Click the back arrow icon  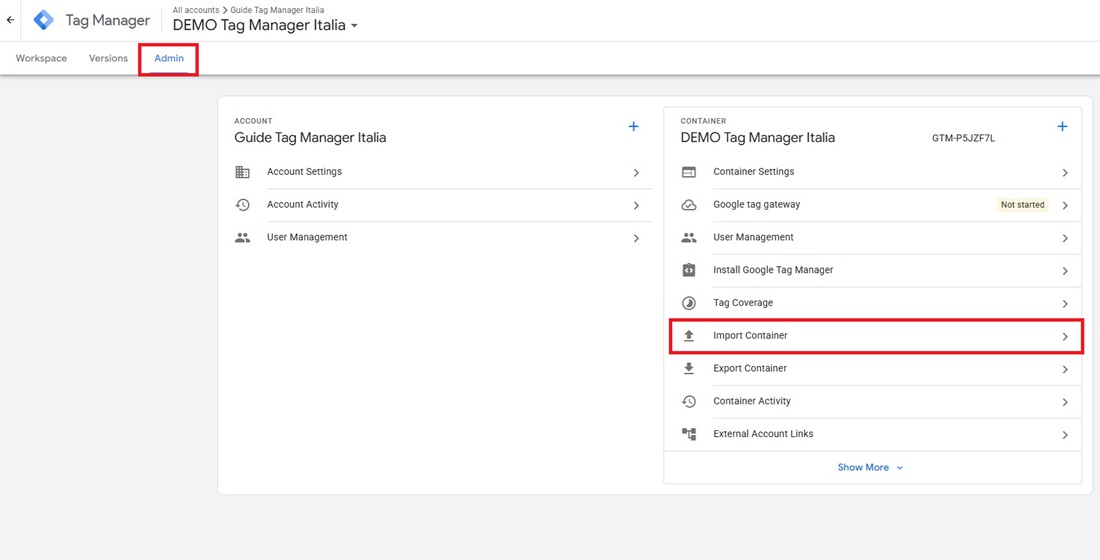tap(10, 20)
